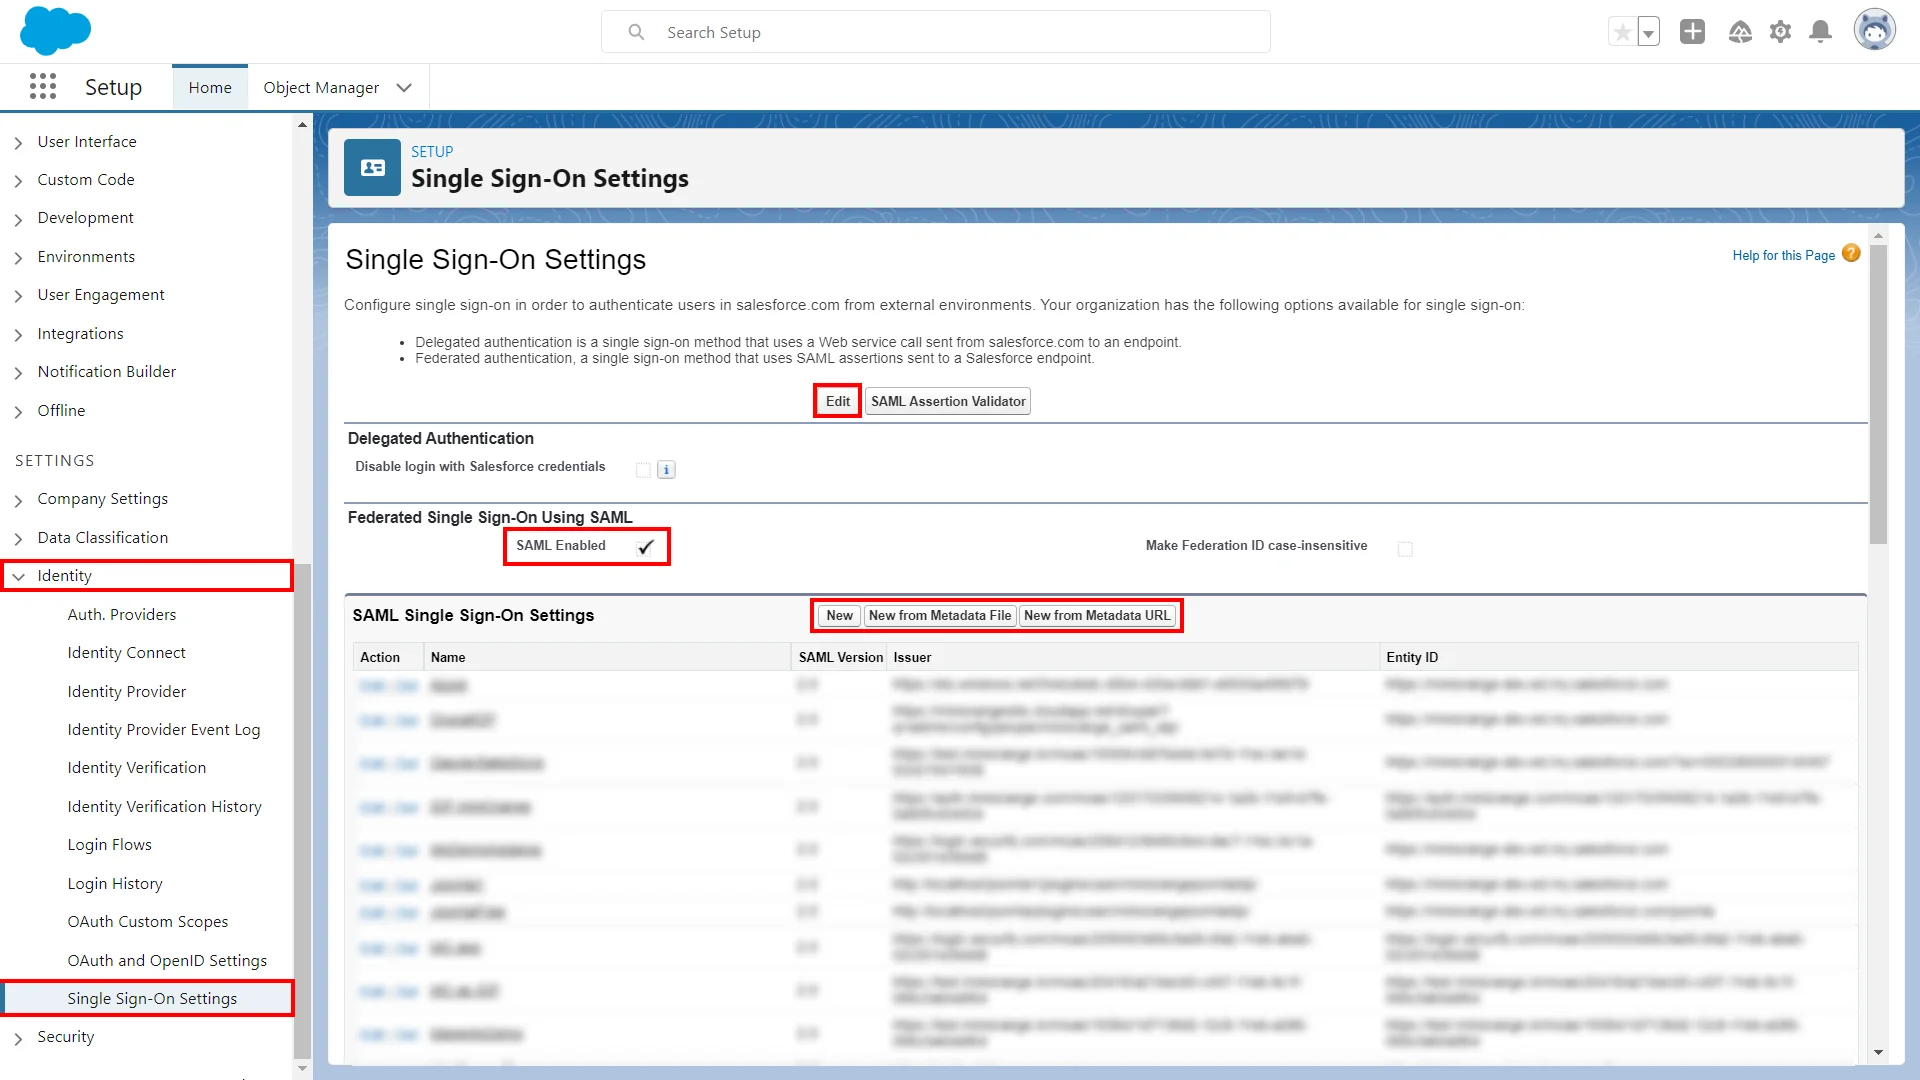Open the Salesforce App Launcher grid
This screenshot has height=1080, width=1920.
tap(43, 86)
